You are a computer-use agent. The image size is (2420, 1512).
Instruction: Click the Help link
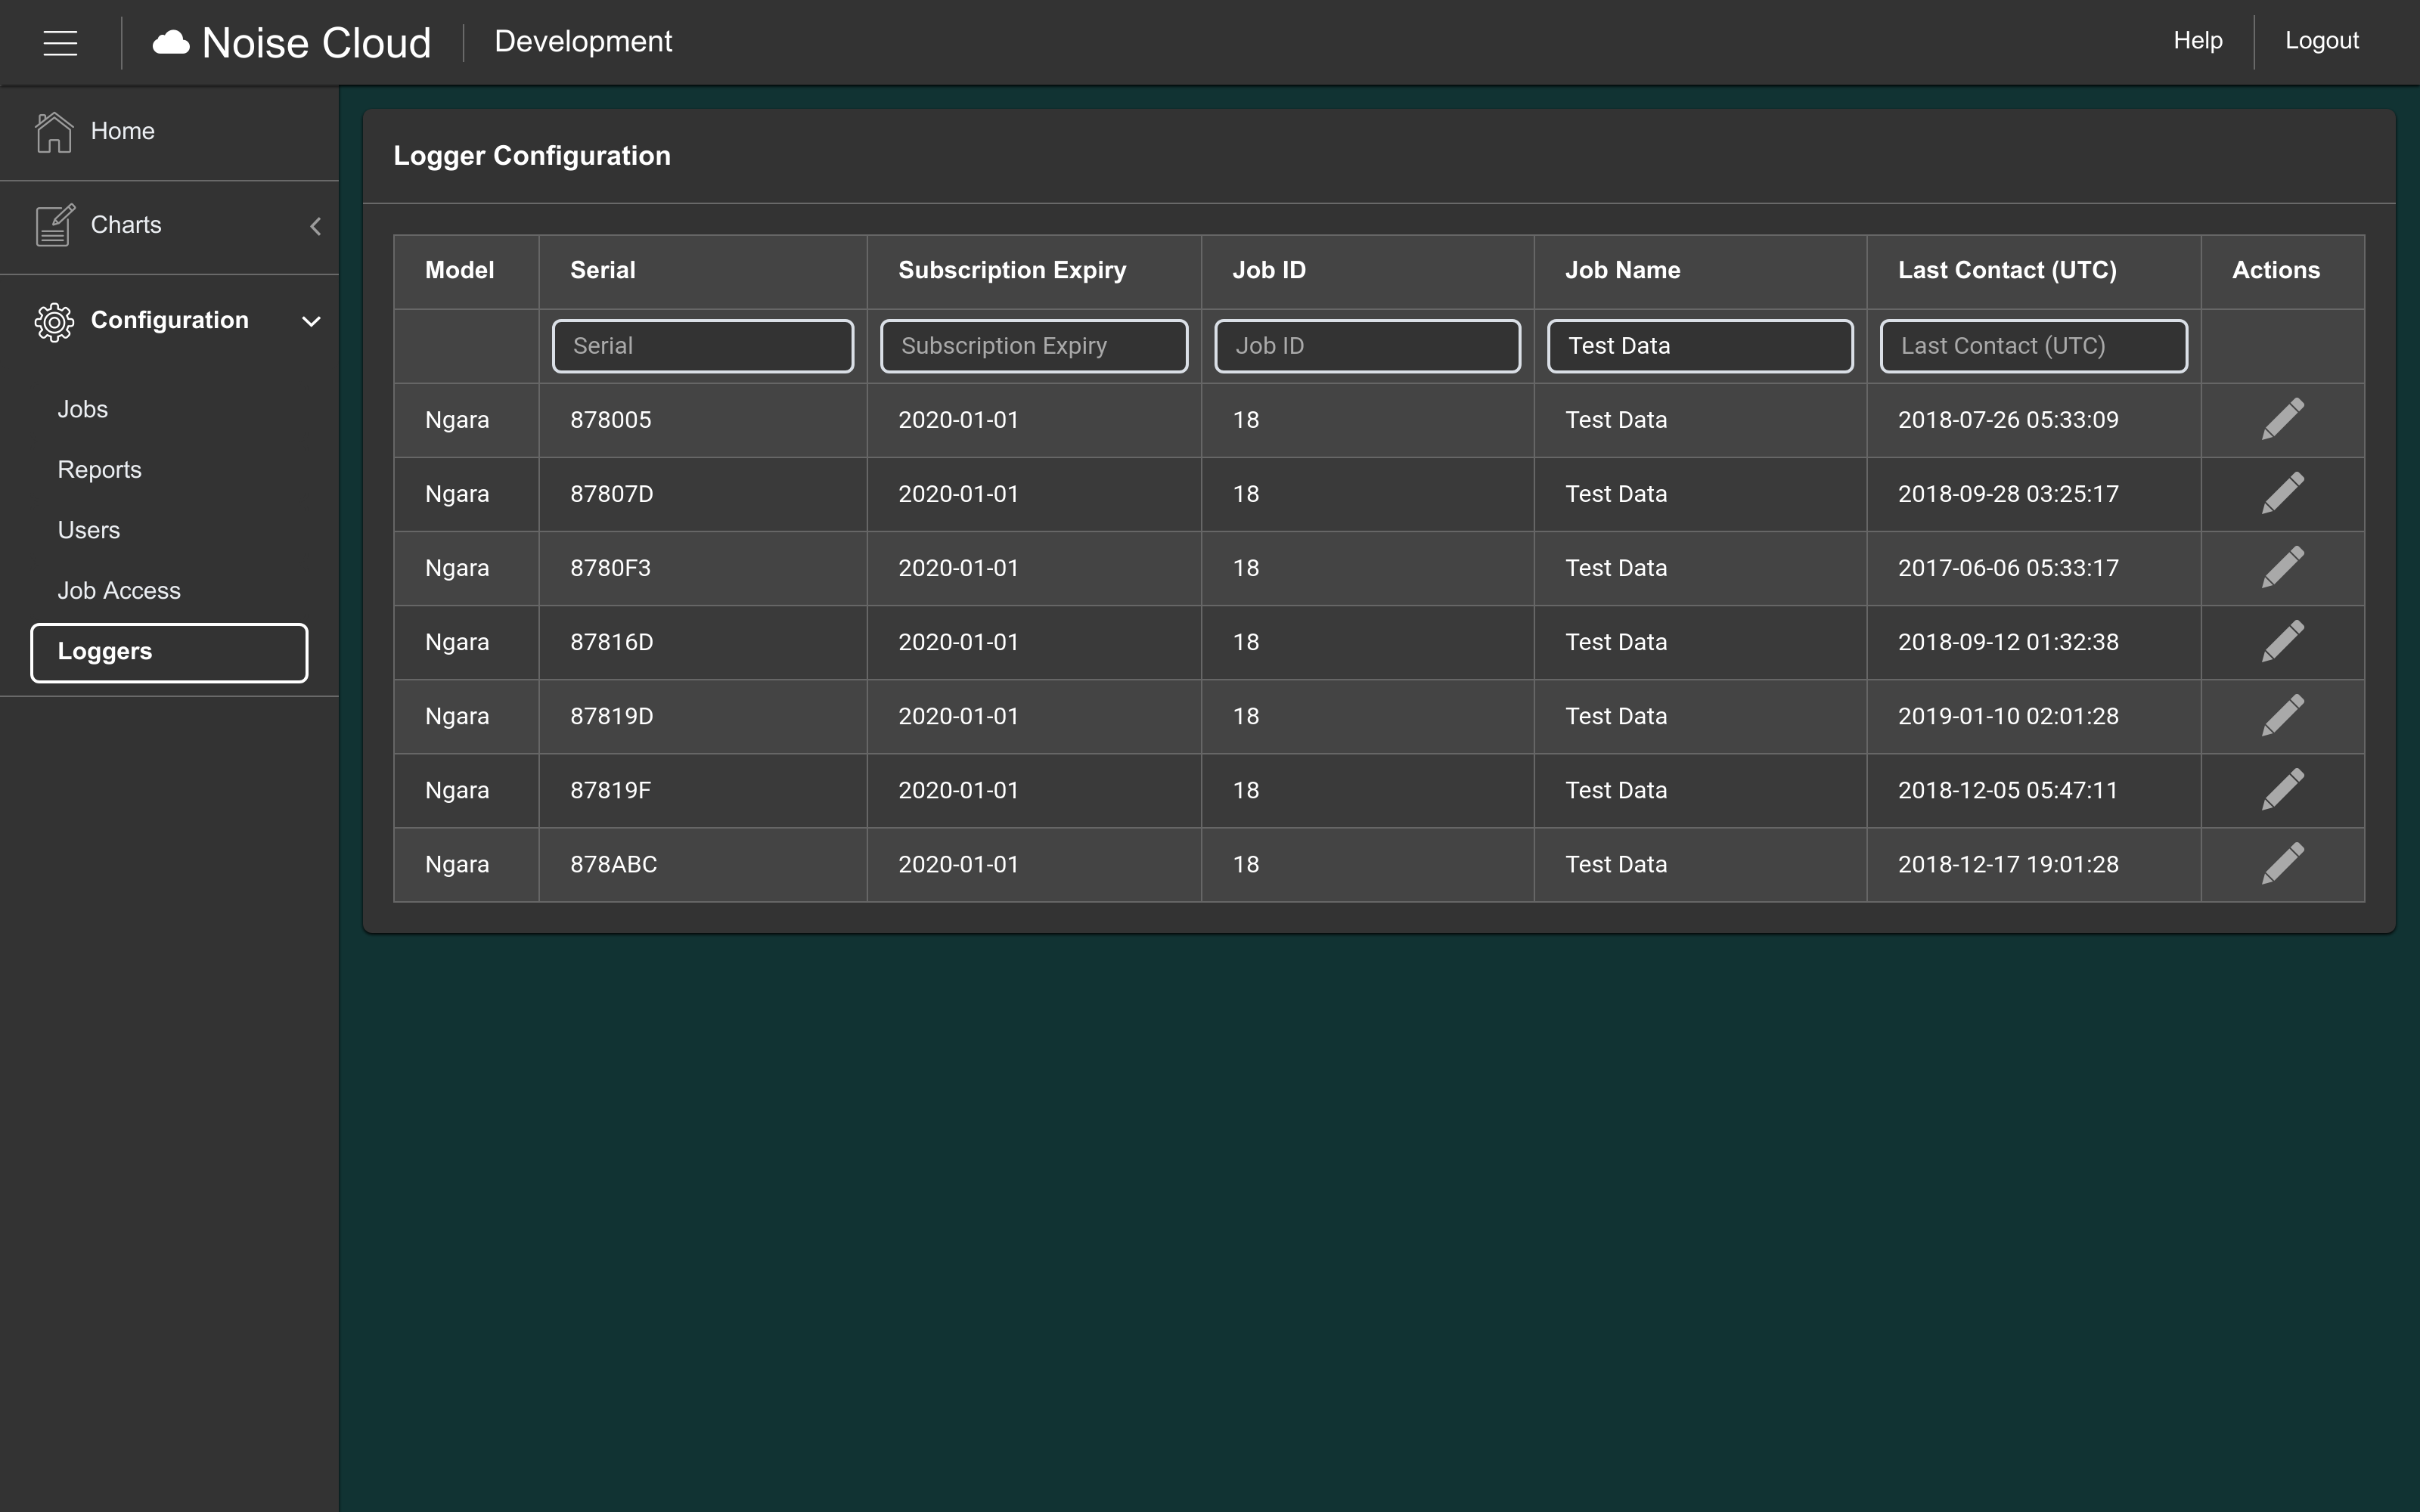click(x=2197, y=41)
